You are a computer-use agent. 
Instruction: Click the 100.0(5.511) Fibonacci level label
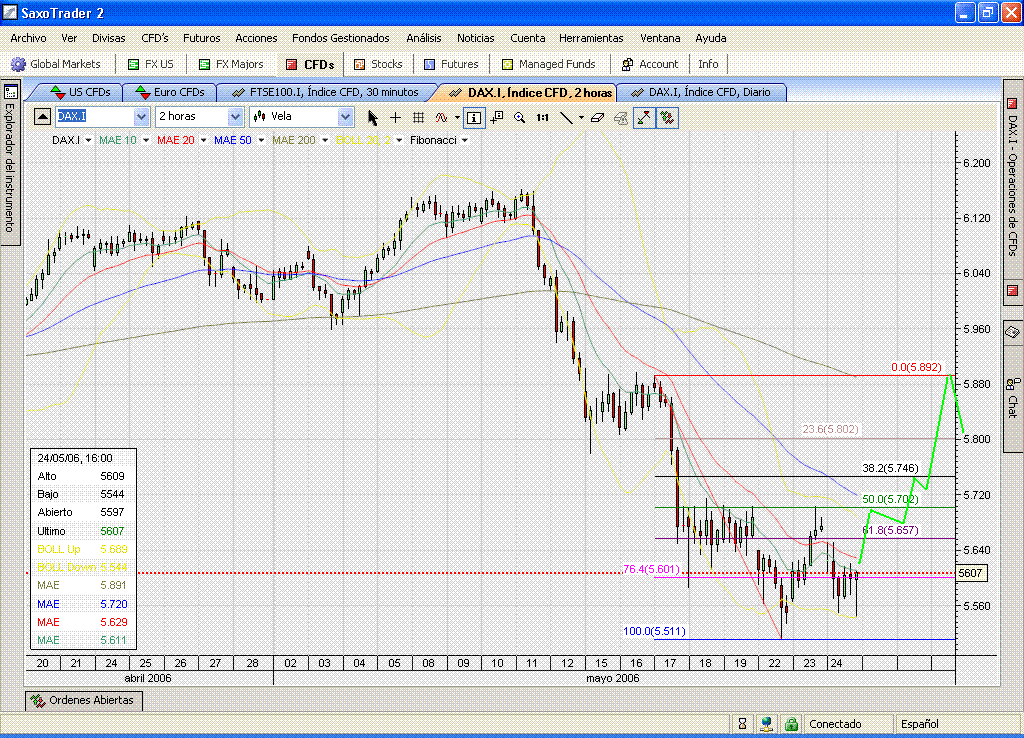654,631
